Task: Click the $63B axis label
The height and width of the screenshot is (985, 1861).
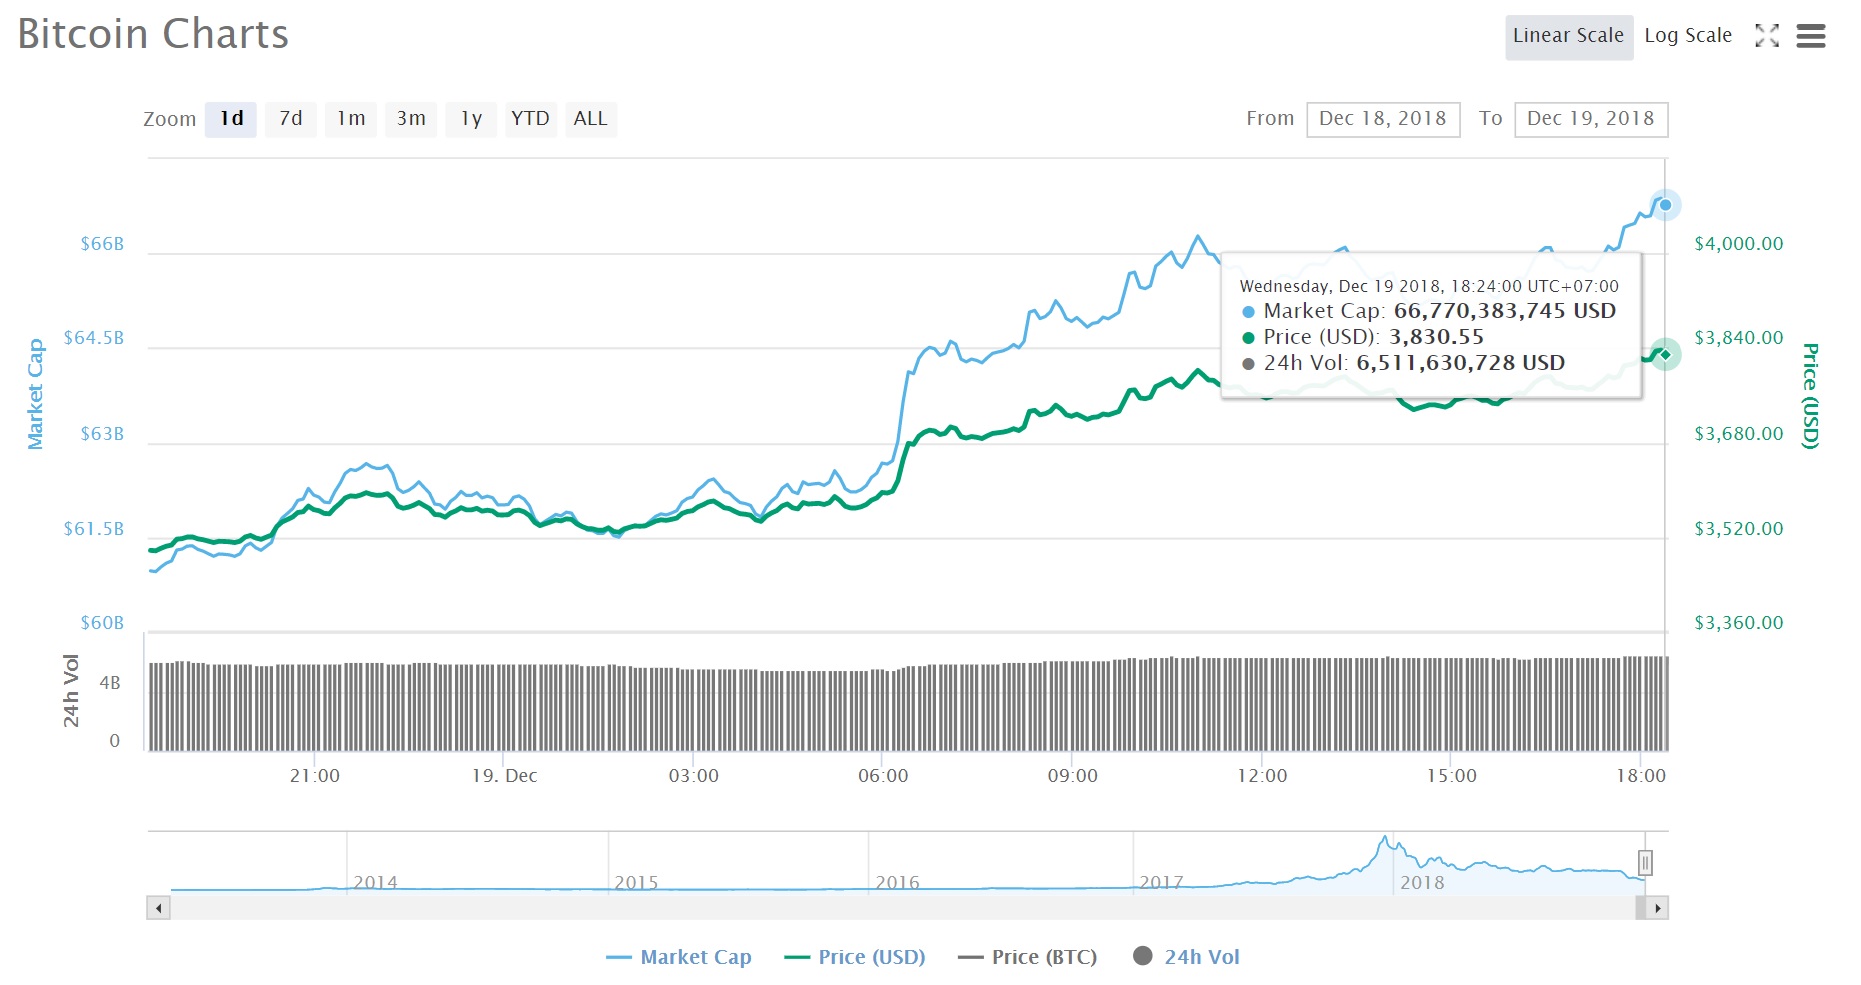Action: [102, 434]
